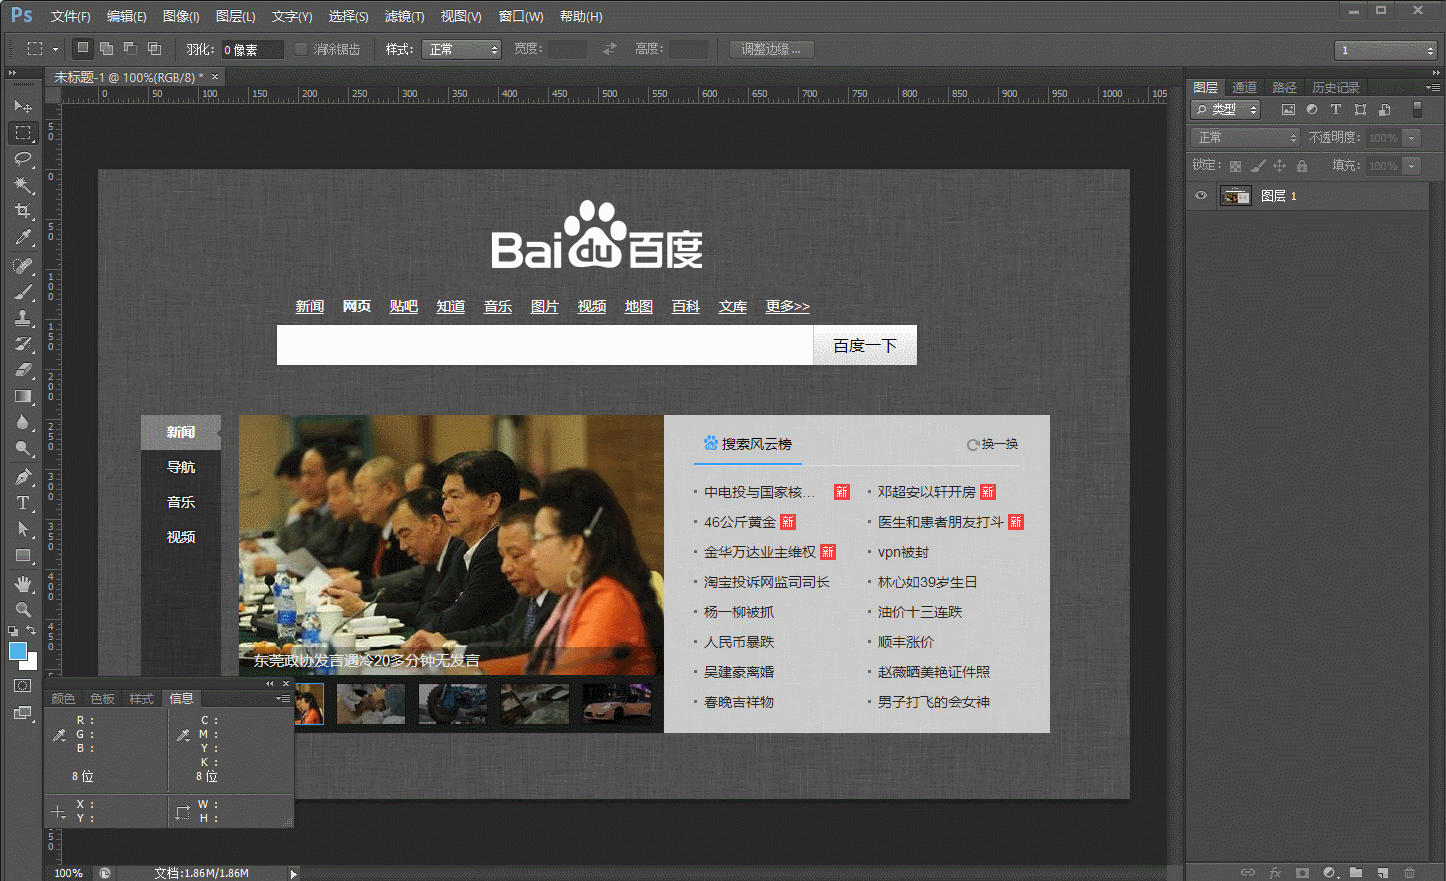Select the Eraser tool
This screenshot has width=1446, height=881.
click(23, 370)
